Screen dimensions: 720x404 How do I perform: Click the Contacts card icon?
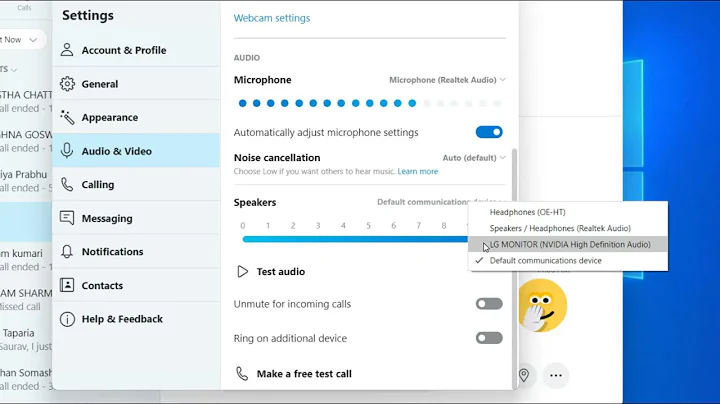point(67,285)
